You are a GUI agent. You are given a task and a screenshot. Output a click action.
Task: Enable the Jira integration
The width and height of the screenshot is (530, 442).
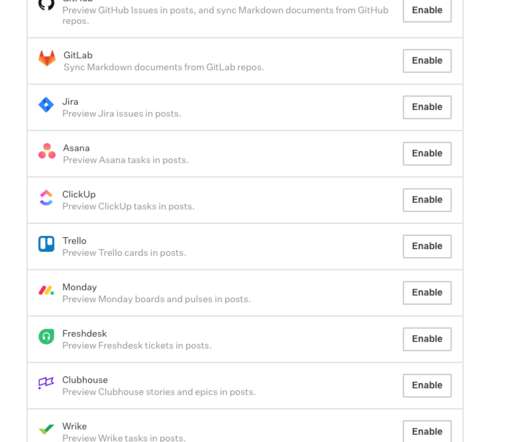coord(427,107)
